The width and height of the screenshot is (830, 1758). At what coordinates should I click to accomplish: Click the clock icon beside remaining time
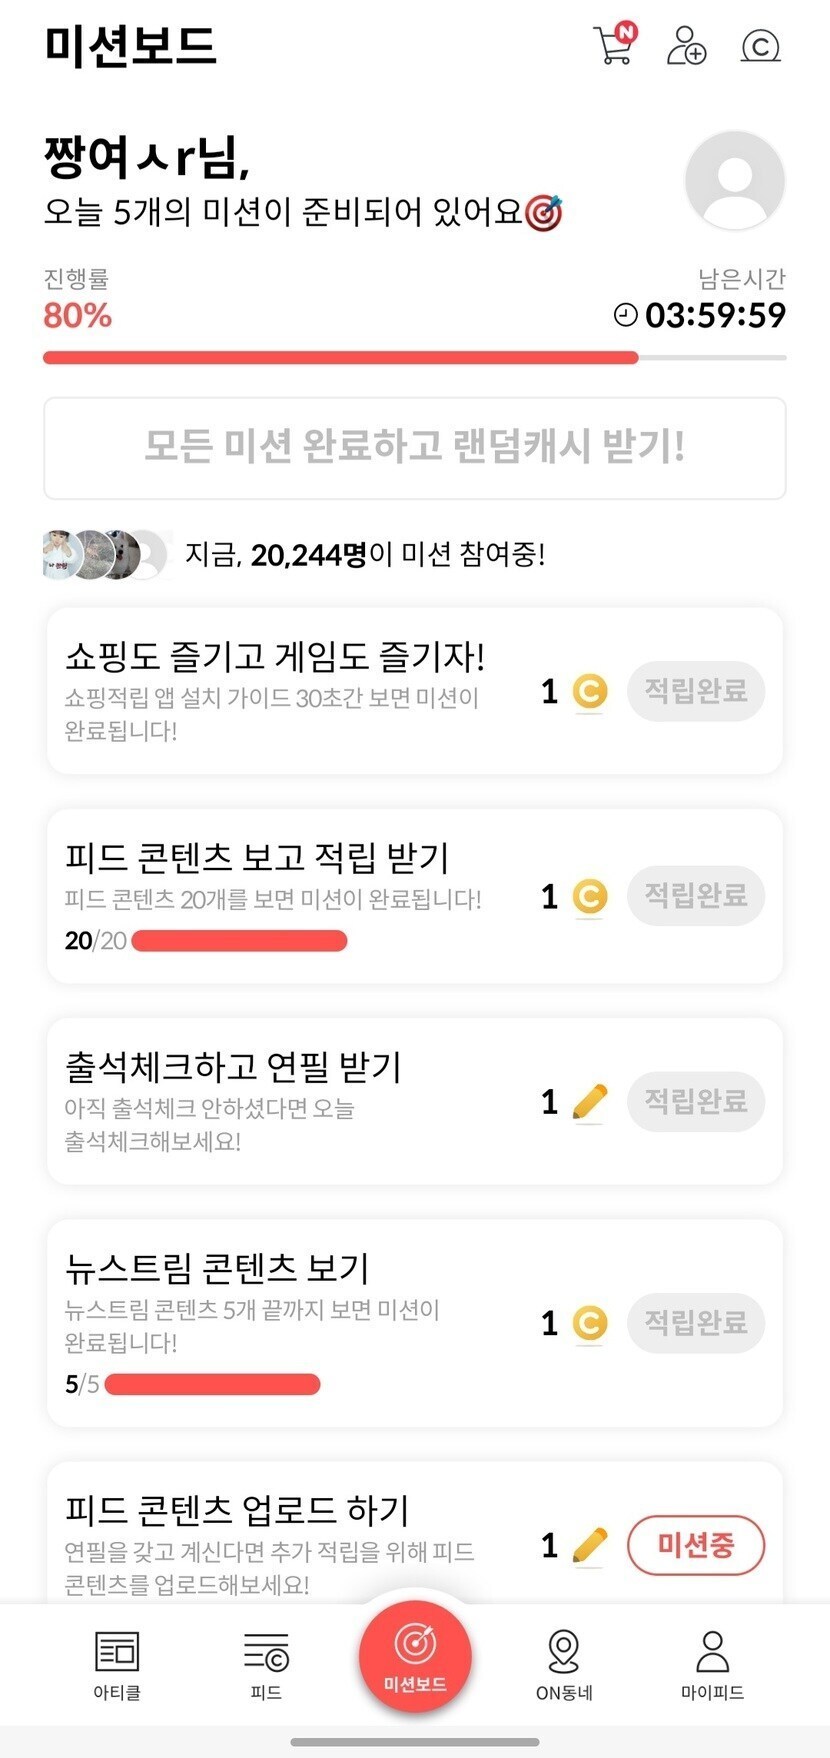pos(625,315)
